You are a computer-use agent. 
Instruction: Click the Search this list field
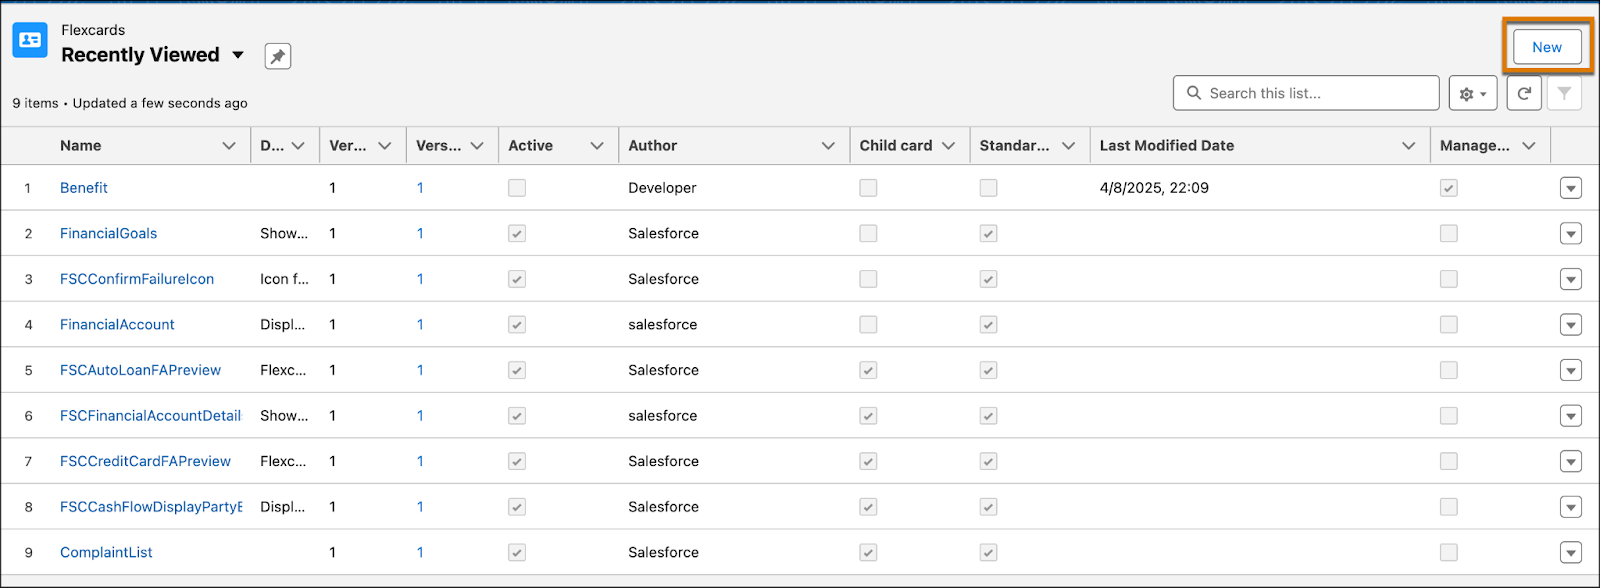point(1306,93)
